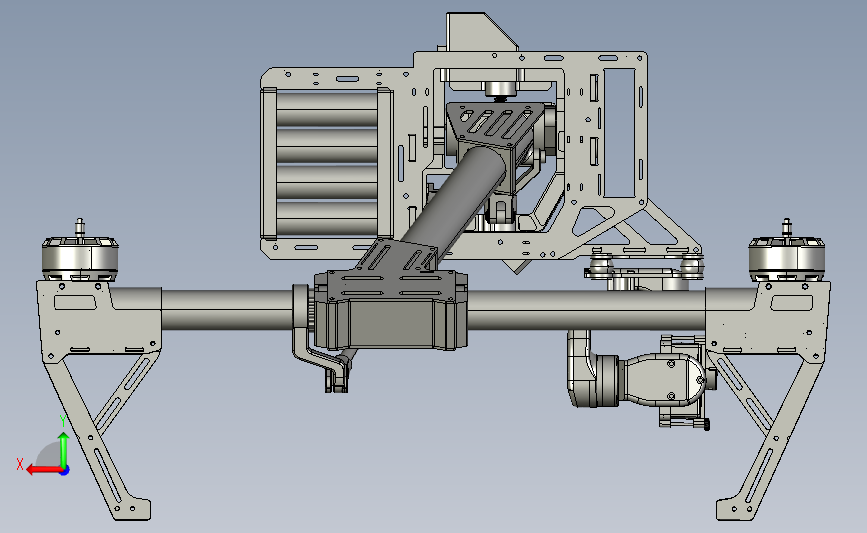Select the left section of the horizontal boom tube
Screen dimensions: 867x533
(227, 309)
